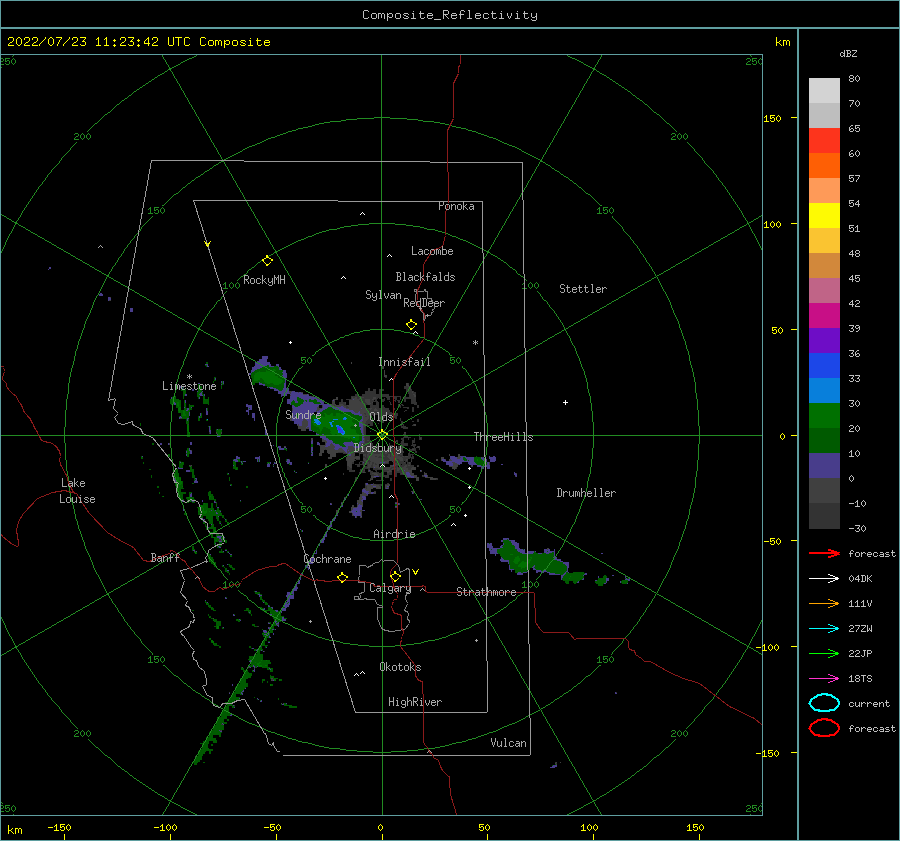
Task: Click the white 04DK arrow icon
Action: click(x=824, y=579)
